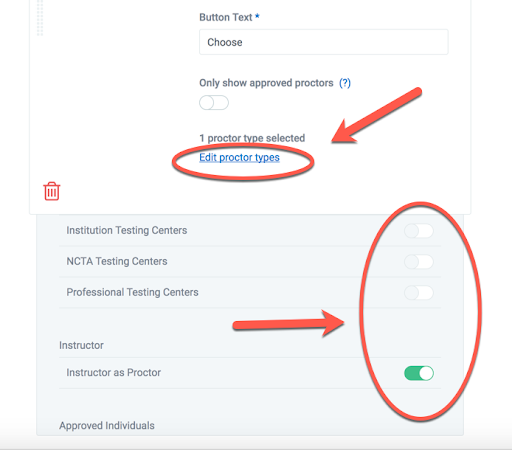
Task: Toggle Only show approved proctors switch
Action: click(x=214, y=103)
